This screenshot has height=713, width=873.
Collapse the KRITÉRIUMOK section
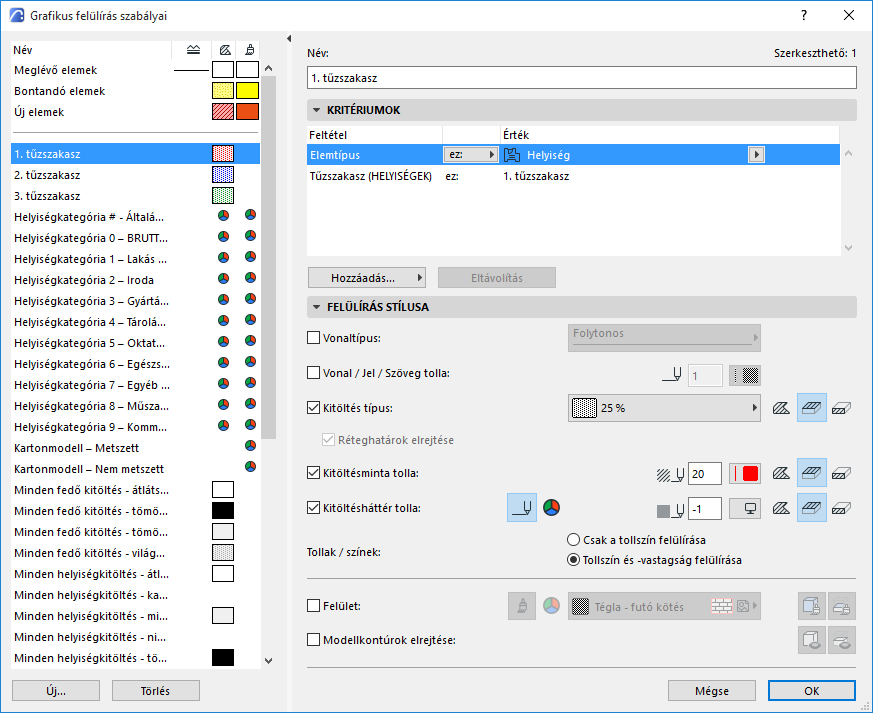[x=317, y=110]
